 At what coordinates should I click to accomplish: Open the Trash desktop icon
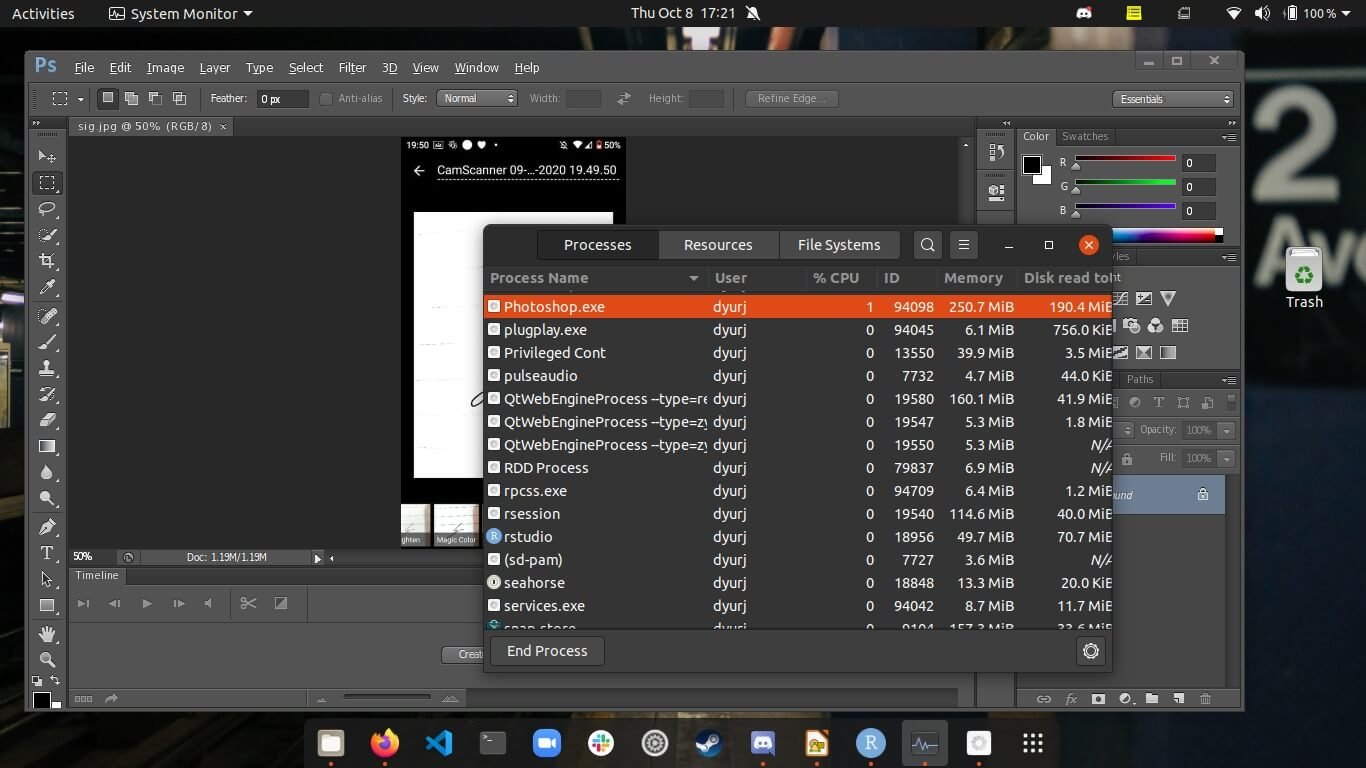[1304, 279]
